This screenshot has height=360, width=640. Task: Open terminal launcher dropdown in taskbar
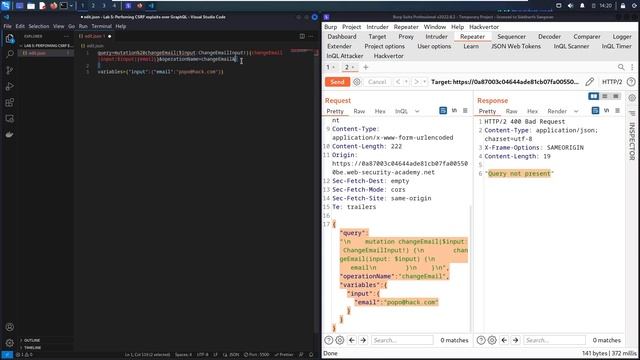pyautogui.click(x=71, y=6)
